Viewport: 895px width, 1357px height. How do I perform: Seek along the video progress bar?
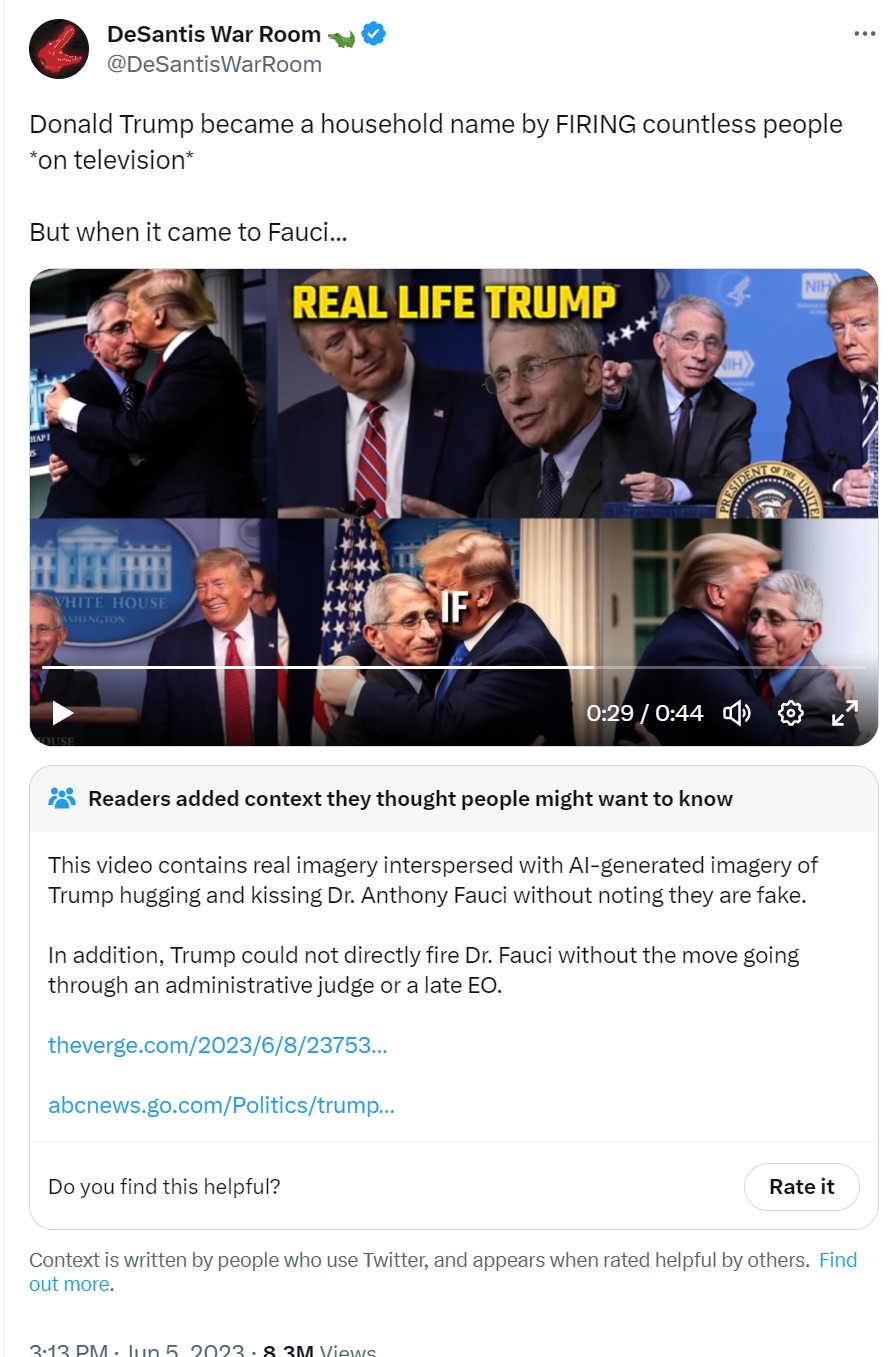click(454, 667)
